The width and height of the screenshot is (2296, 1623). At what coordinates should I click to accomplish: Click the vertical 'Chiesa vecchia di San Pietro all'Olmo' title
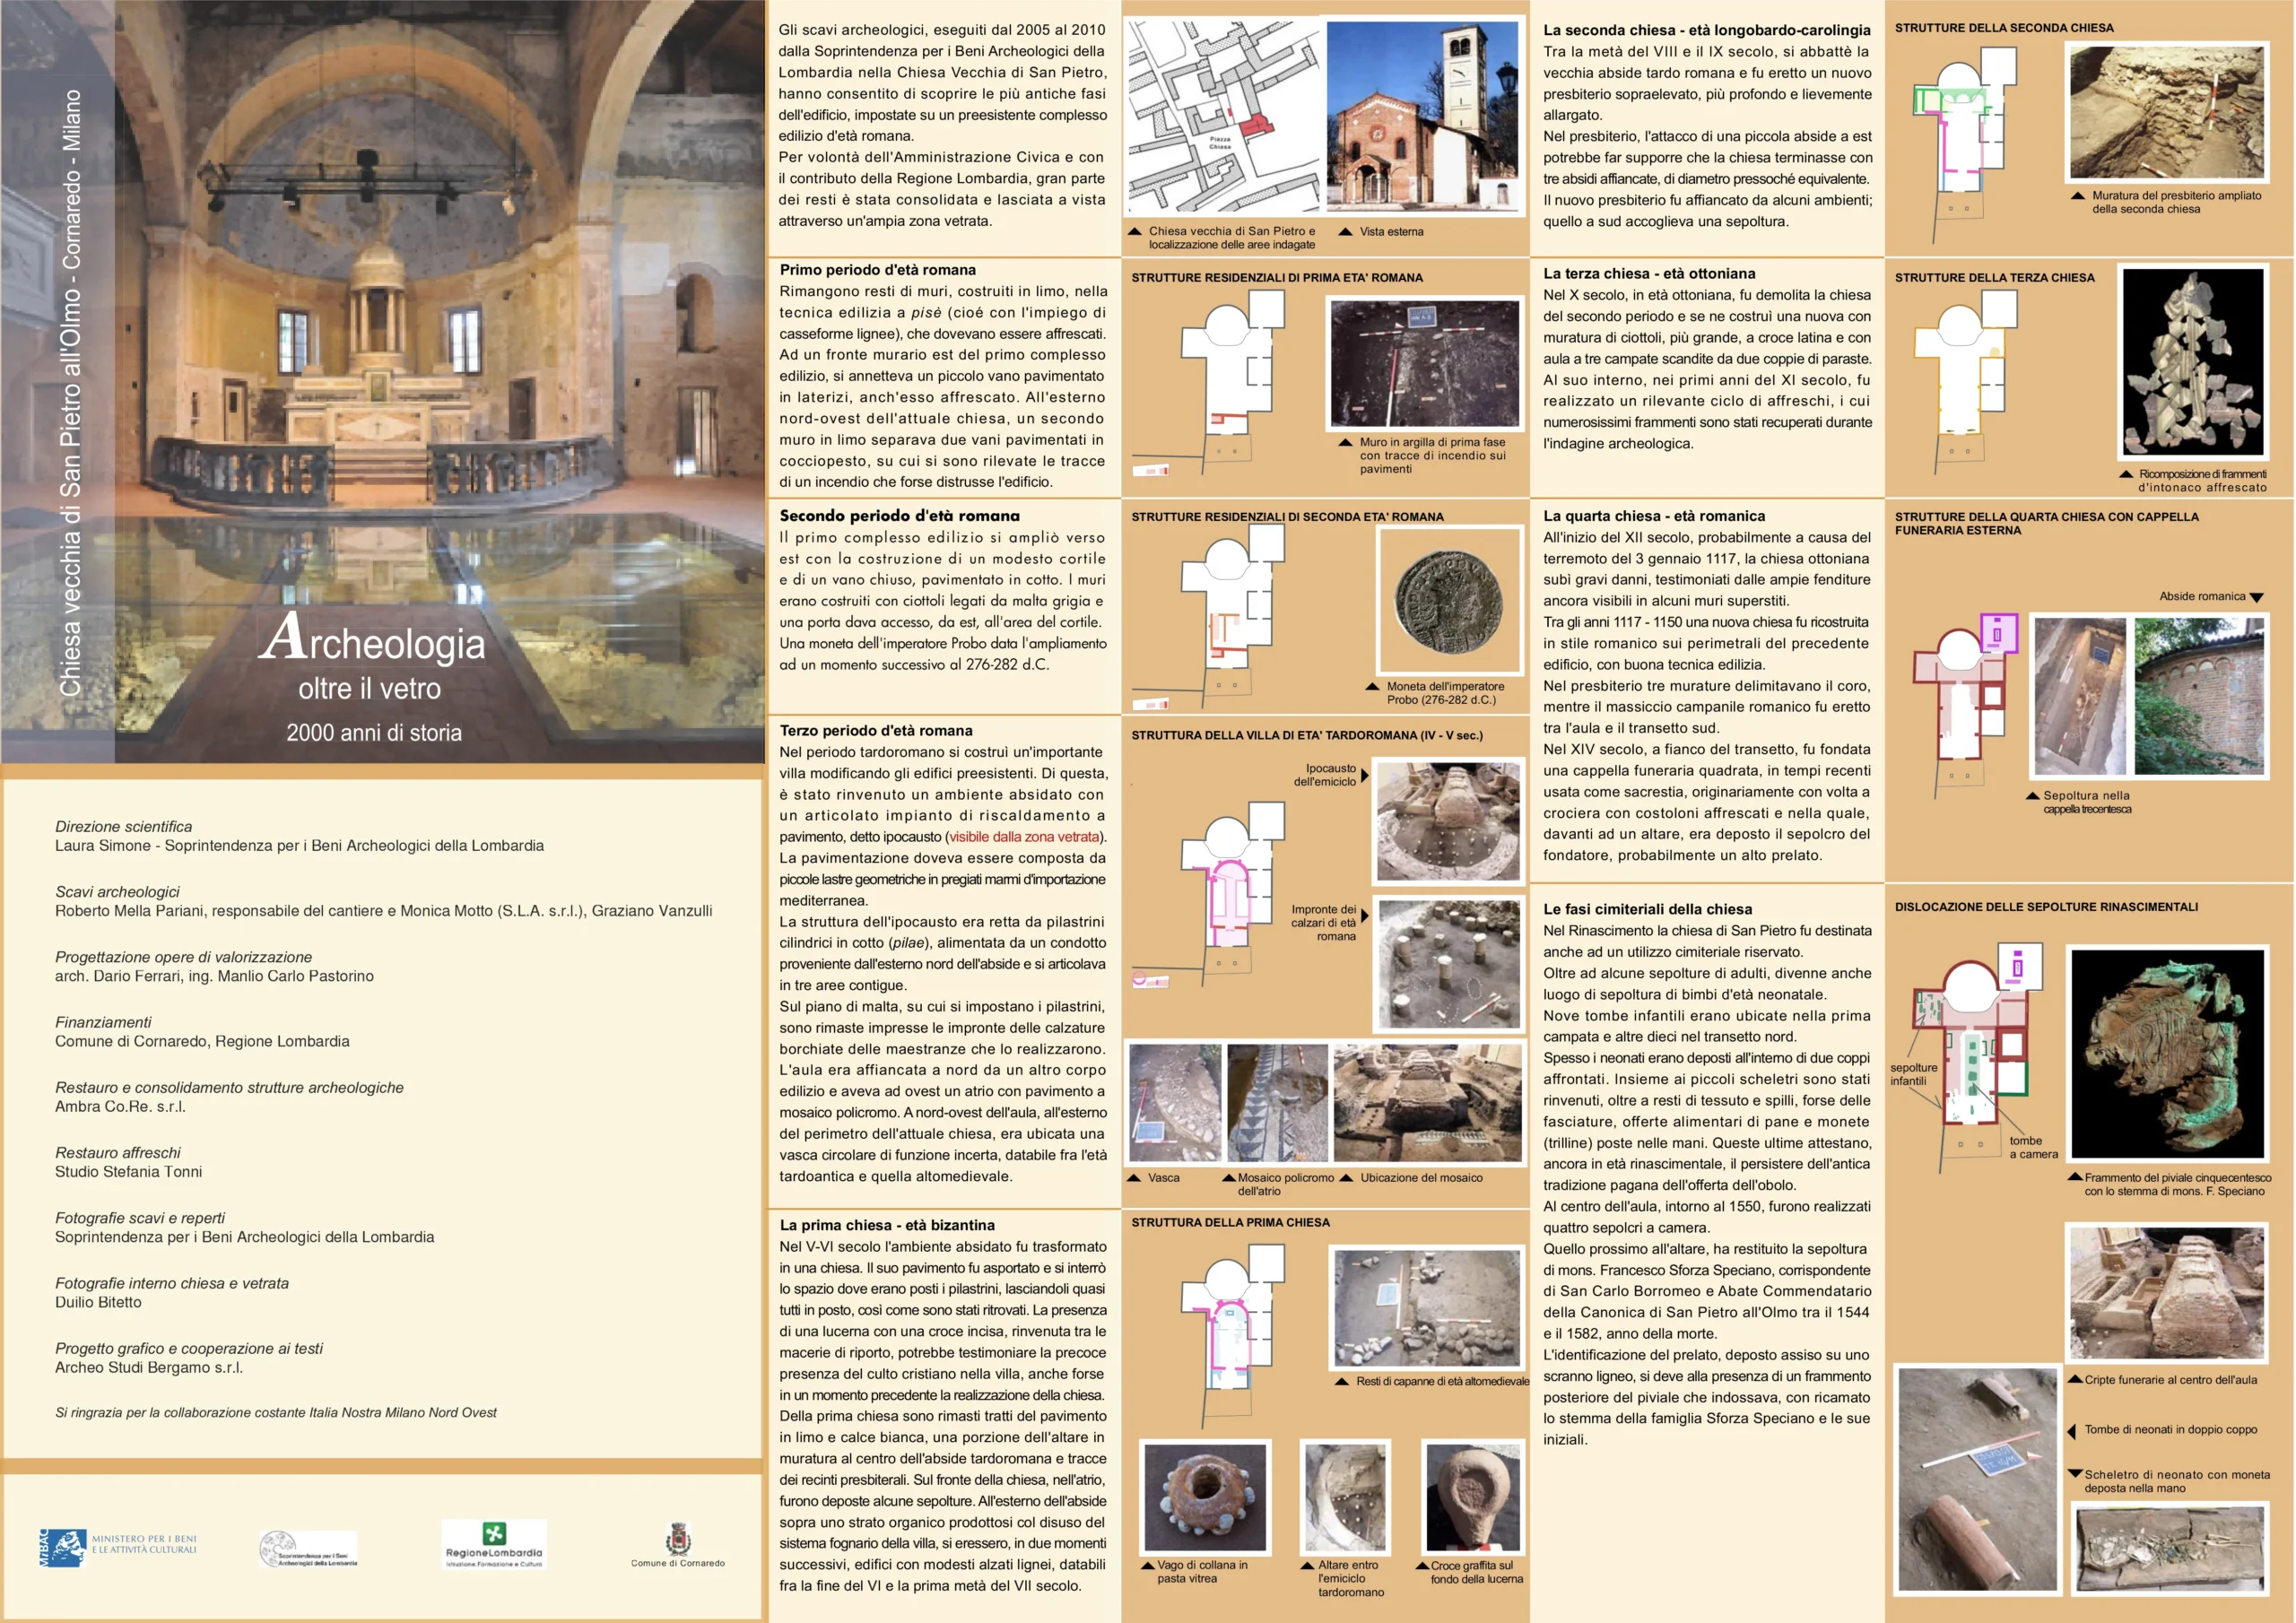(x=70, y=393)
